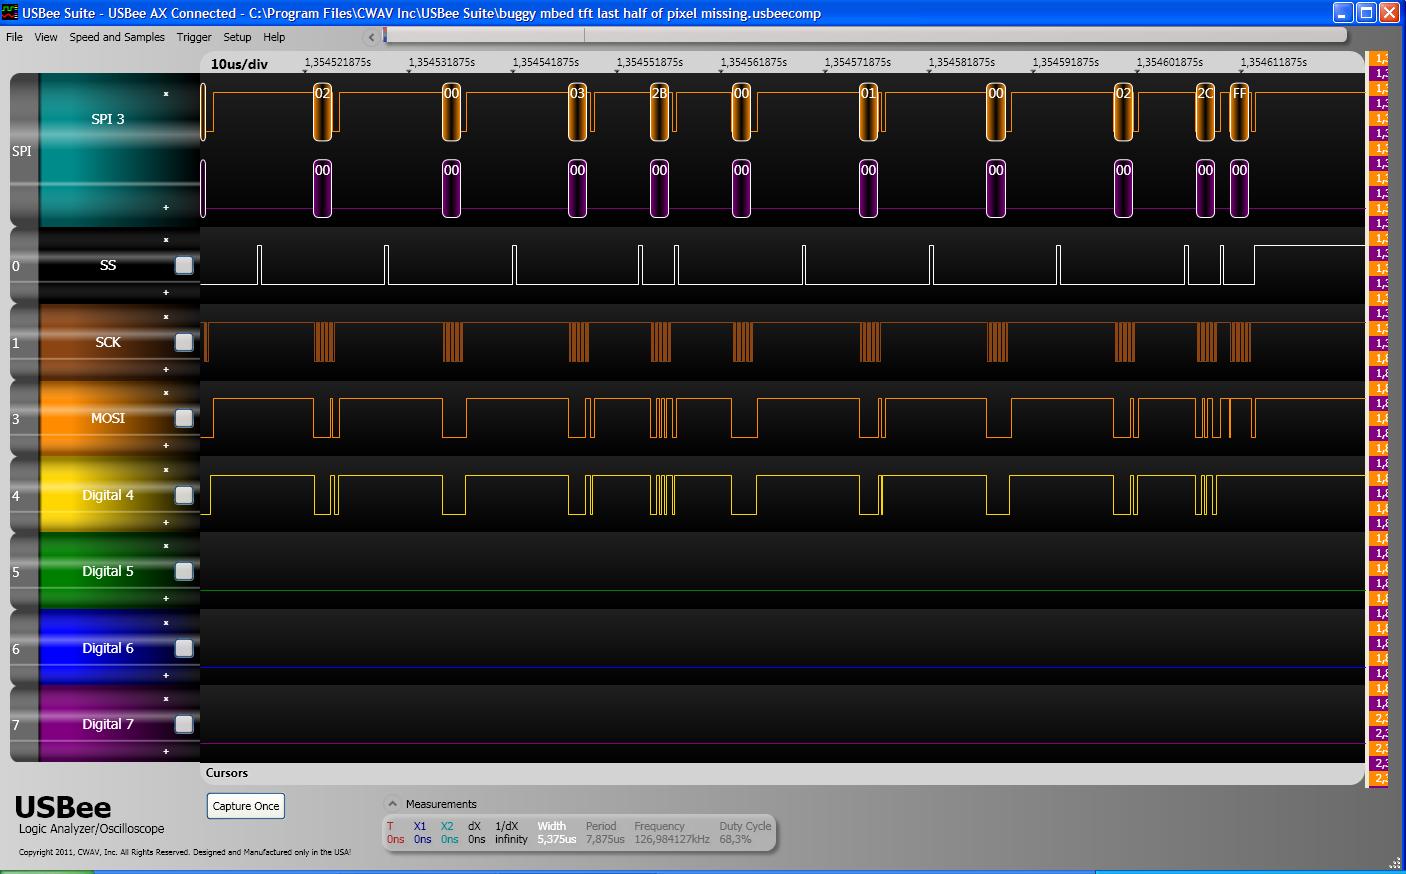Click the plus icon on Digital 4 channel
The height and width of the screenshot is (874, 1406).
(x=166, y=522)
